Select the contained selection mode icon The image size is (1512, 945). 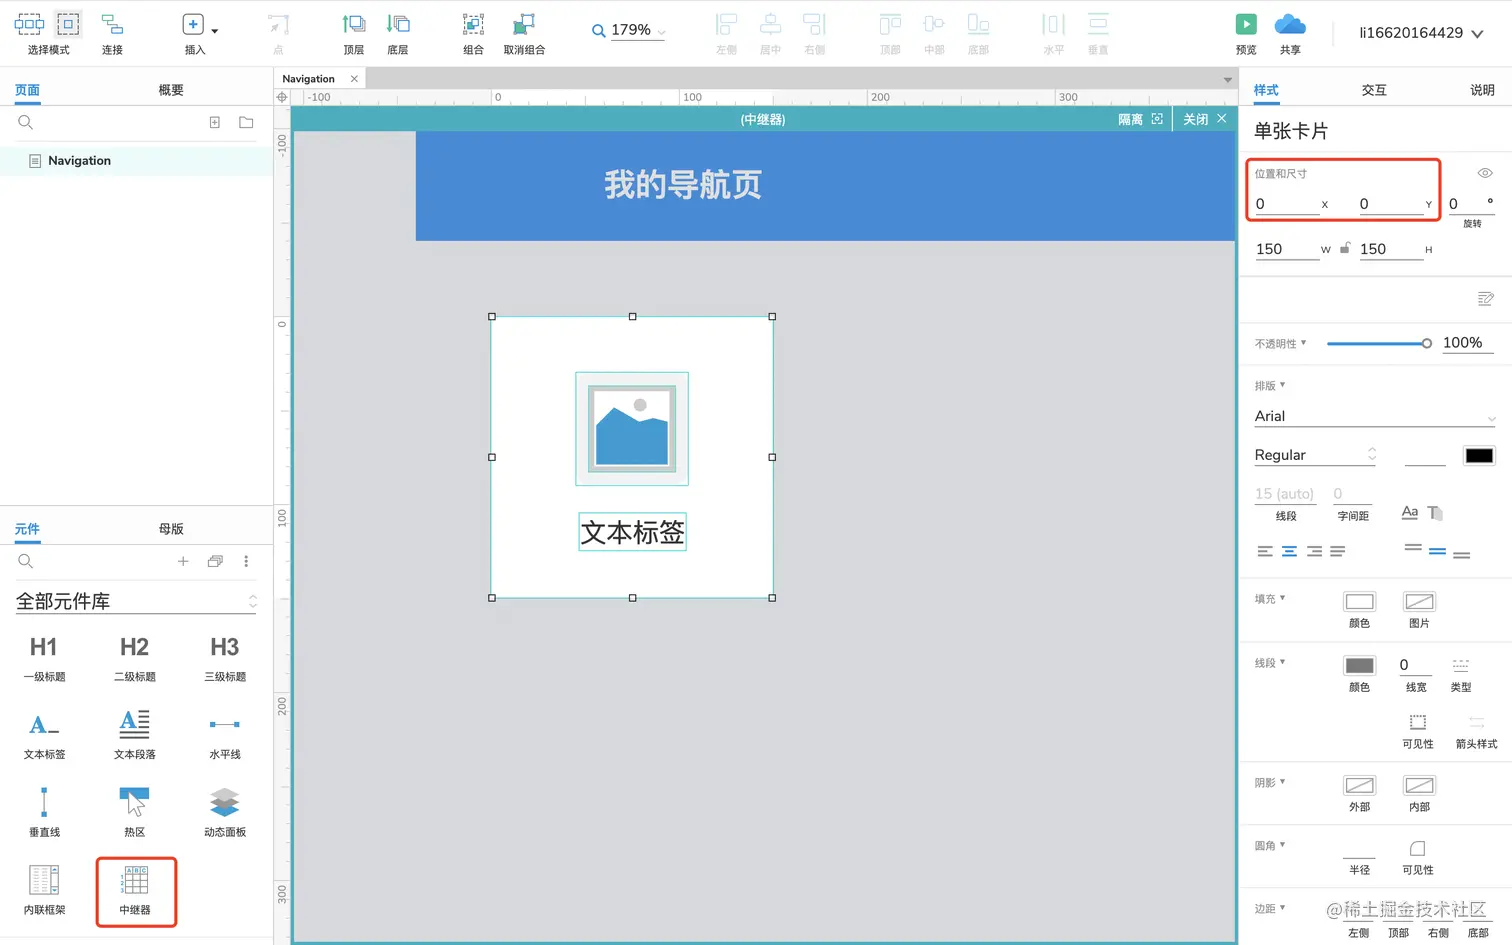(x=68, y=23)
